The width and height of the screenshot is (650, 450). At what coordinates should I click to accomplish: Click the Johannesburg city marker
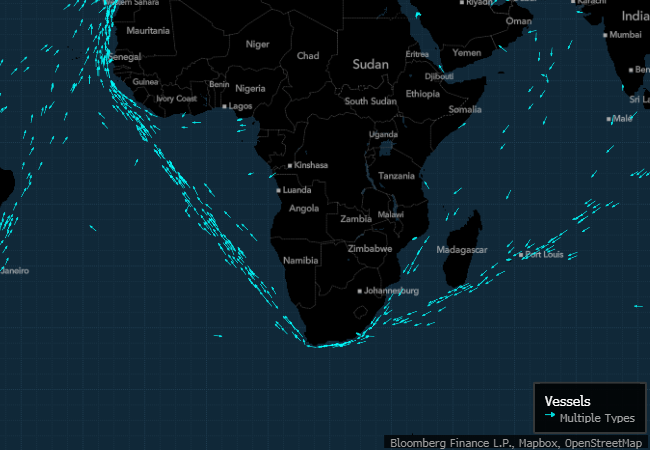360,291
